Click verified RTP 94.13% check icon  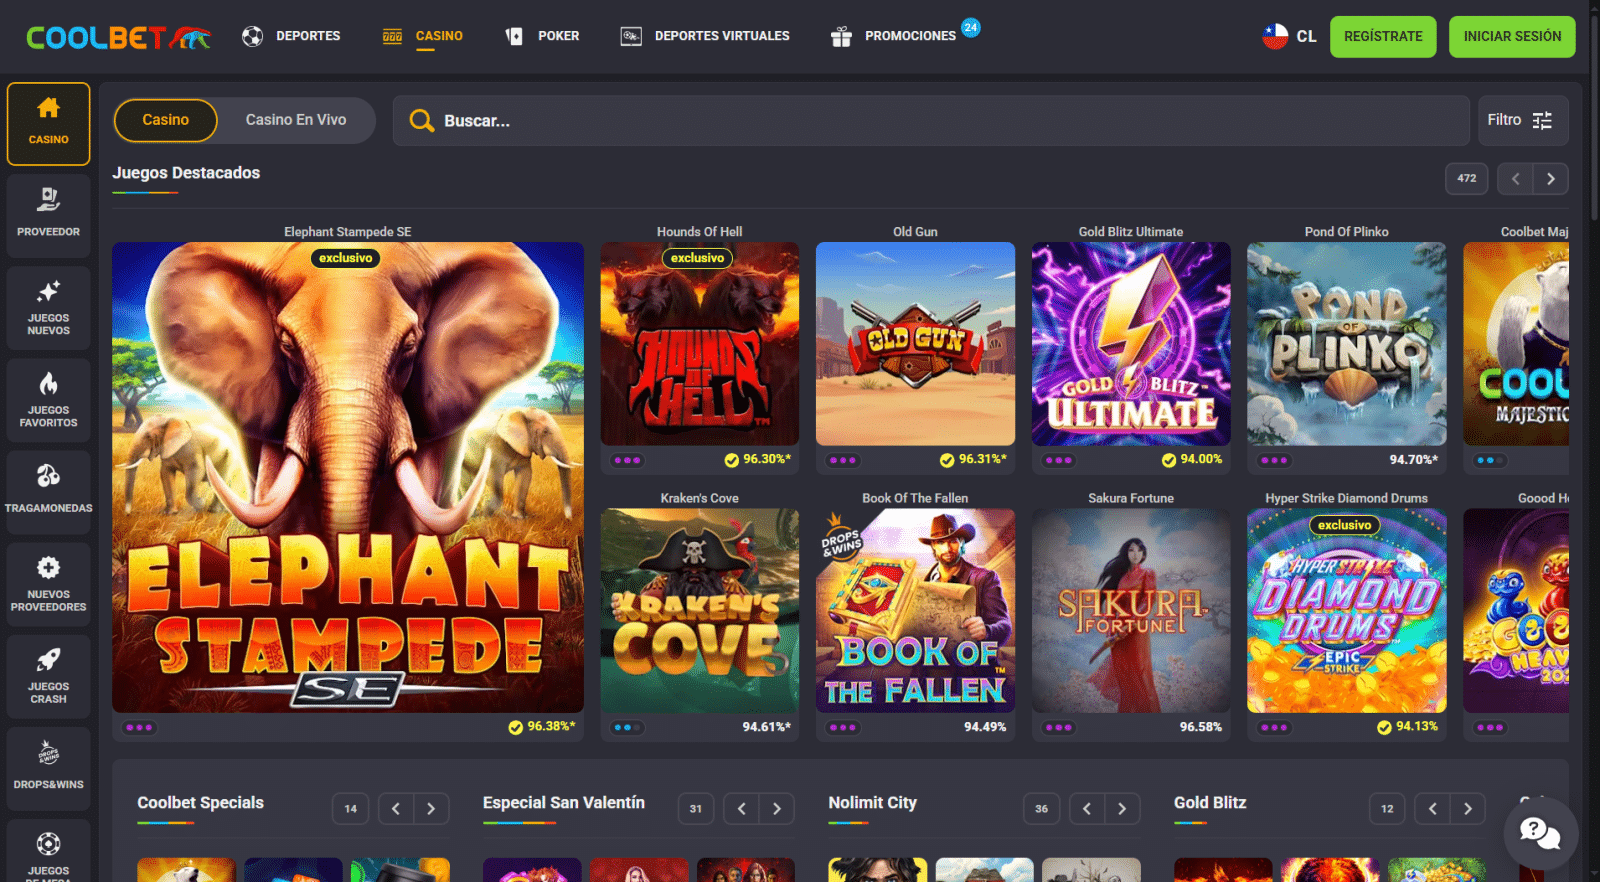coord(1385,727)
